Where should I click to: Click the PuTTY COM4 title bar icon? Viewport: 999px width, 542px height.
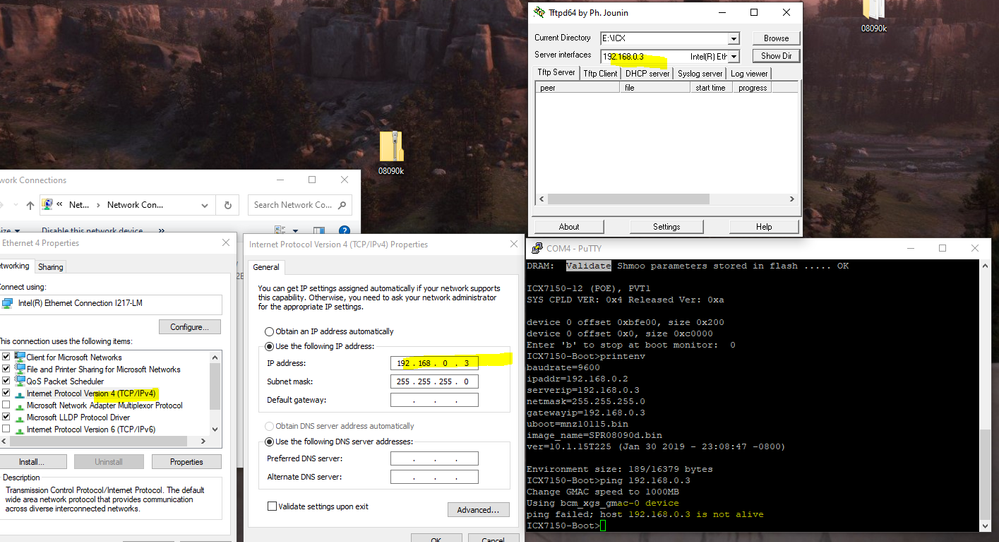(x=537, y=248)
